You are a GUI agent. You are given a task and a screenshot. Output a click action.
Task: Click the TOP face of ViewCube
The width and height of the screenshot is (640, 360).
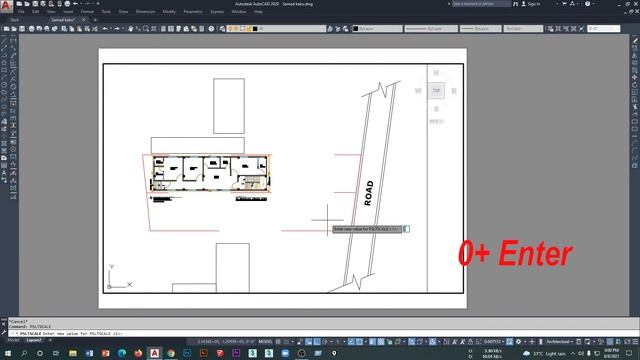[436, 91]
